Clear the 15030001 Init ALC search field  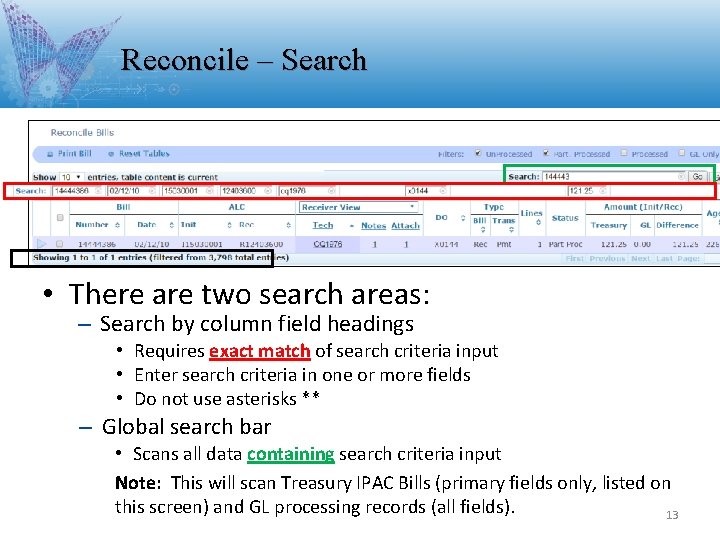point(210,191)
